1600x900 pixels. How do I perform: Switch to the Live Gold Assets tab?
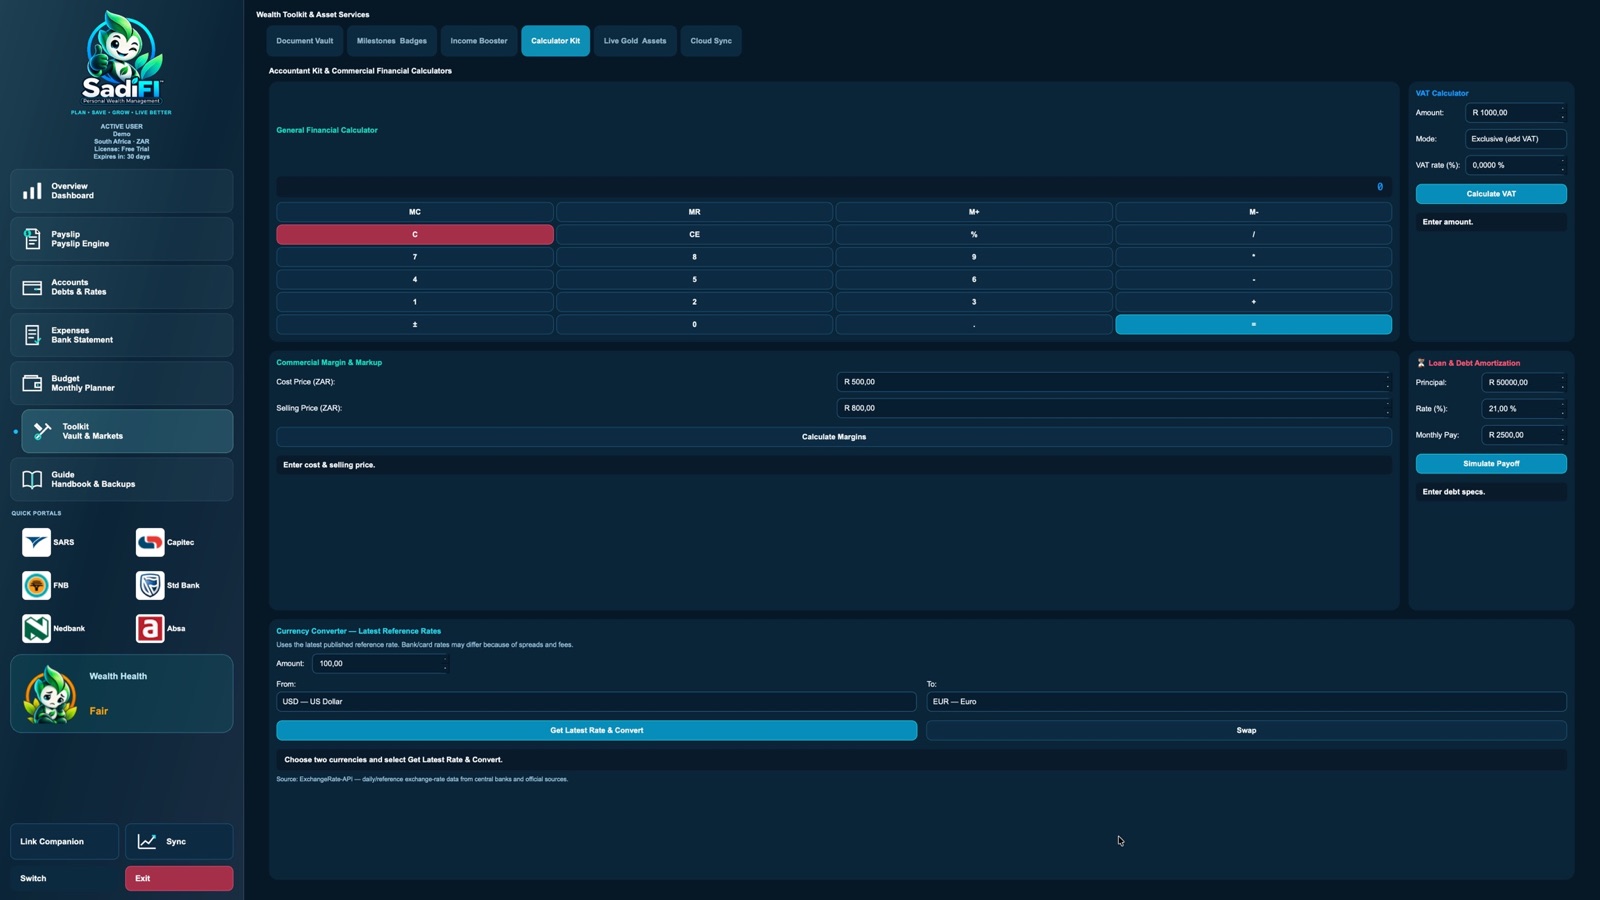[x=635, y=41]
